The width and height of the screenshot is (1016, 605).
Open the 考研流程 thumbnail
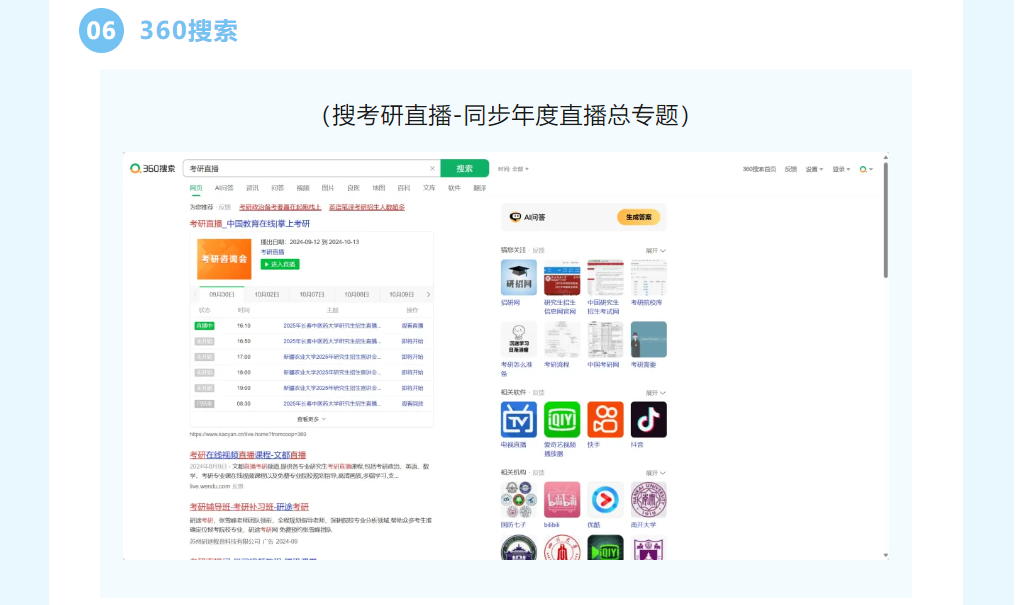pos(562,339)
